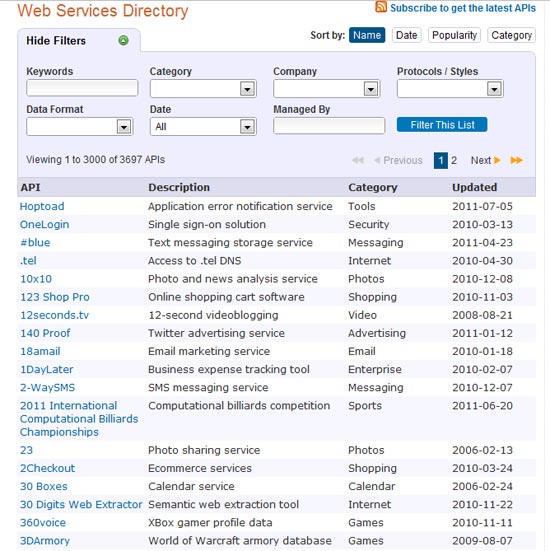Sort the list by Category

coord(511,35)
